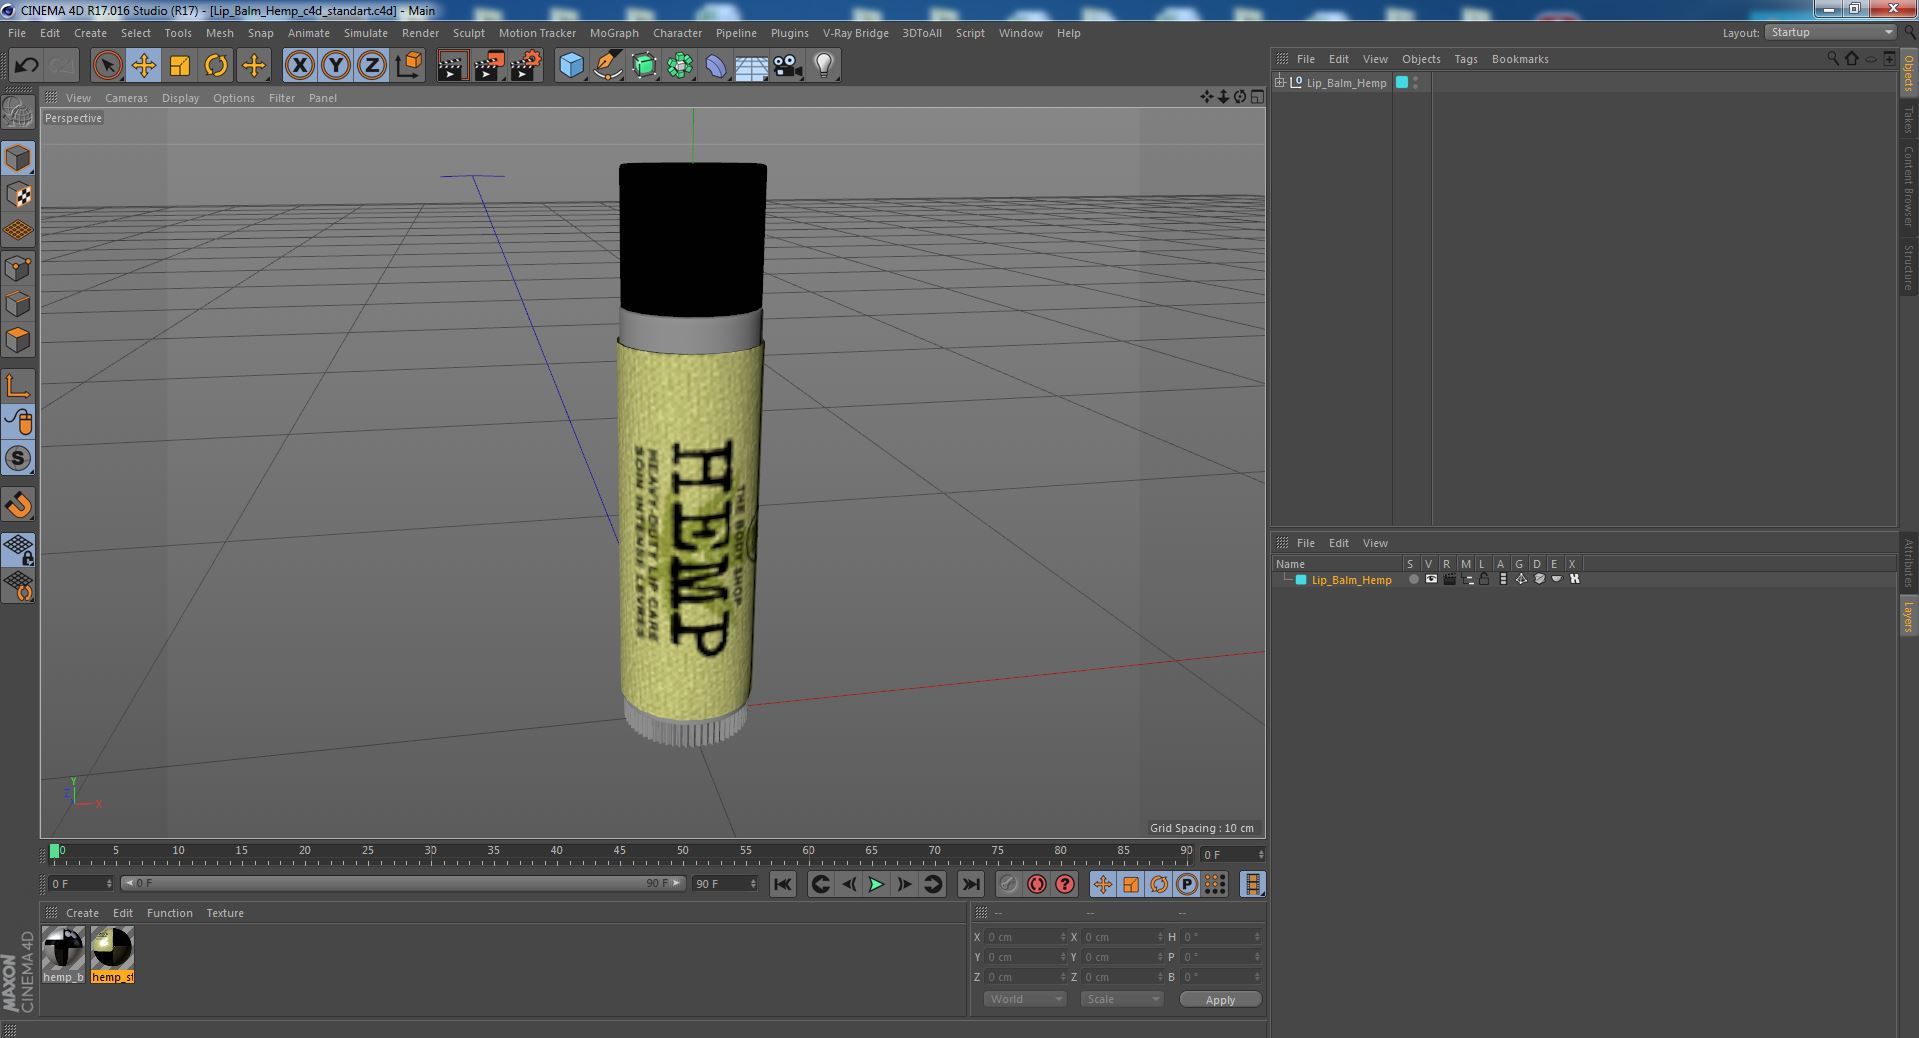Click the Apply coordinates button
Screen dimensions: 1919x1038
click(1220, 999)
